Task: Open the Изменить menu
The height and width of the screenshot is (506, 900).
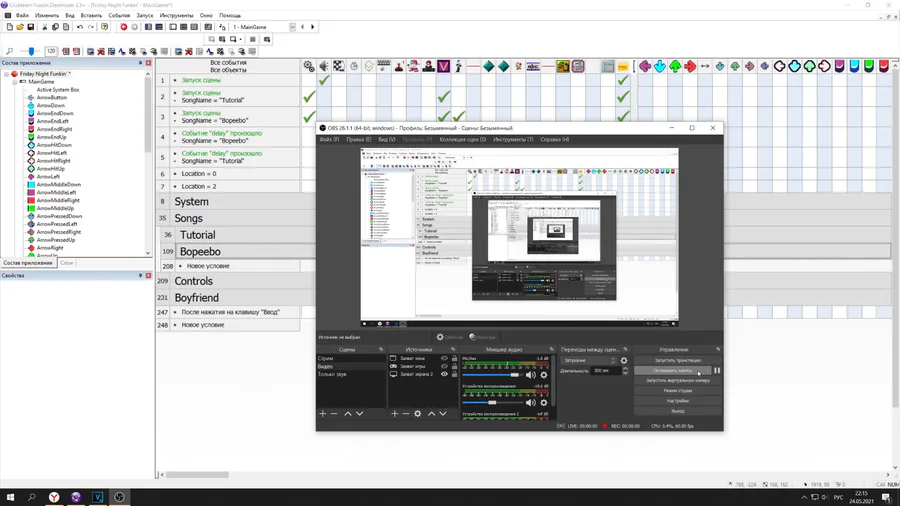Action: click(x=47, y=15)
